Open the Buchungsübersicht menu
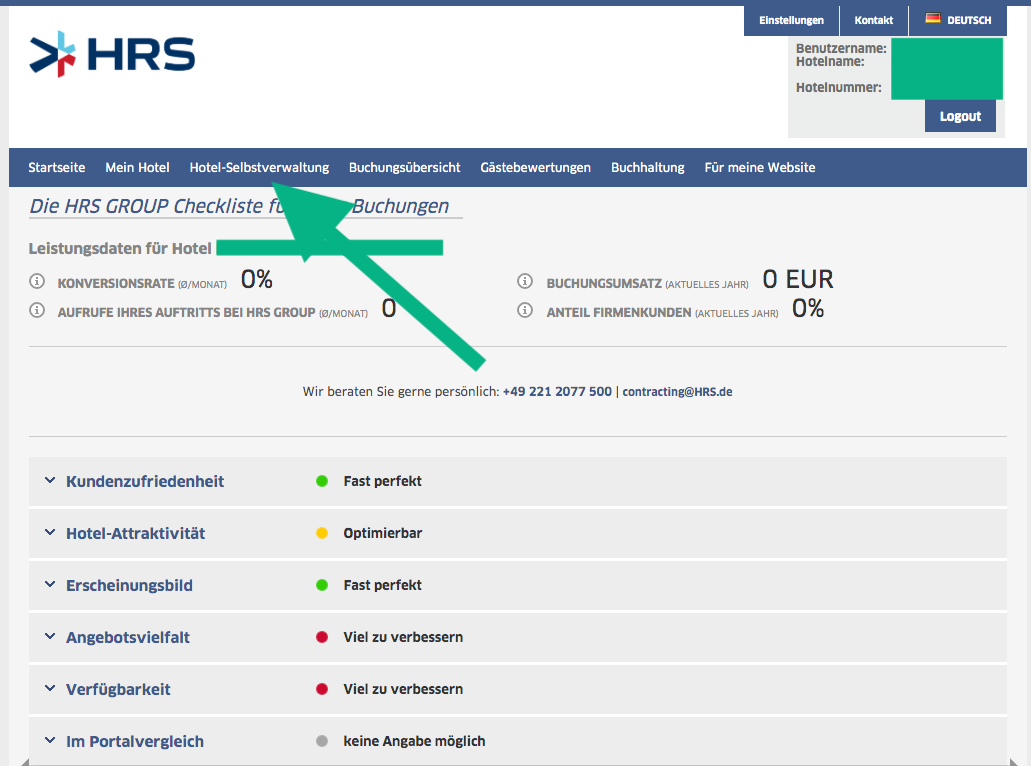The image size is (1031, 766). point(404,168)
